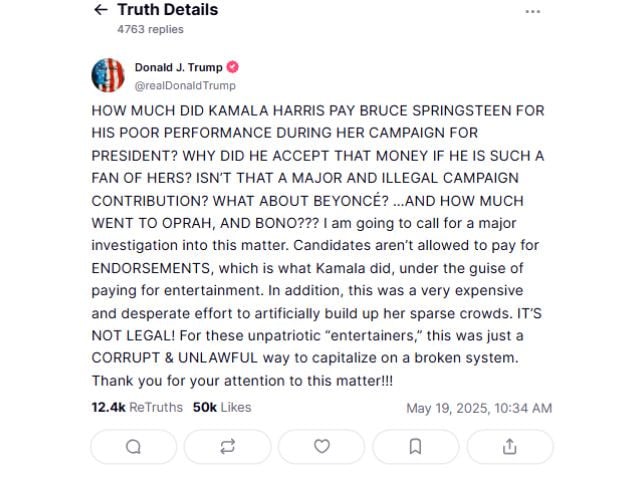Open the flag profile avatar
640x480 pixels.
tap(108, 75)
